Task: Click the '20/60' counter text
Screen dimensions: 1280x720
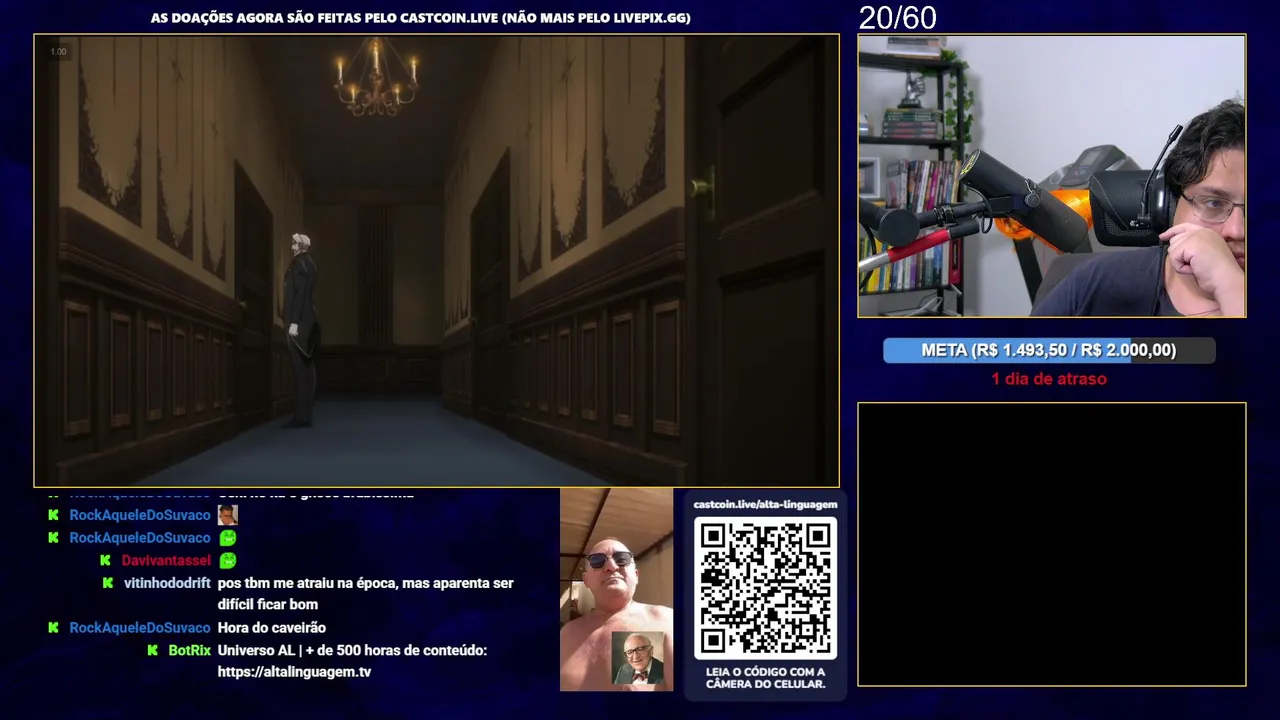Action: pyautogui.click(x=897, y=17)
